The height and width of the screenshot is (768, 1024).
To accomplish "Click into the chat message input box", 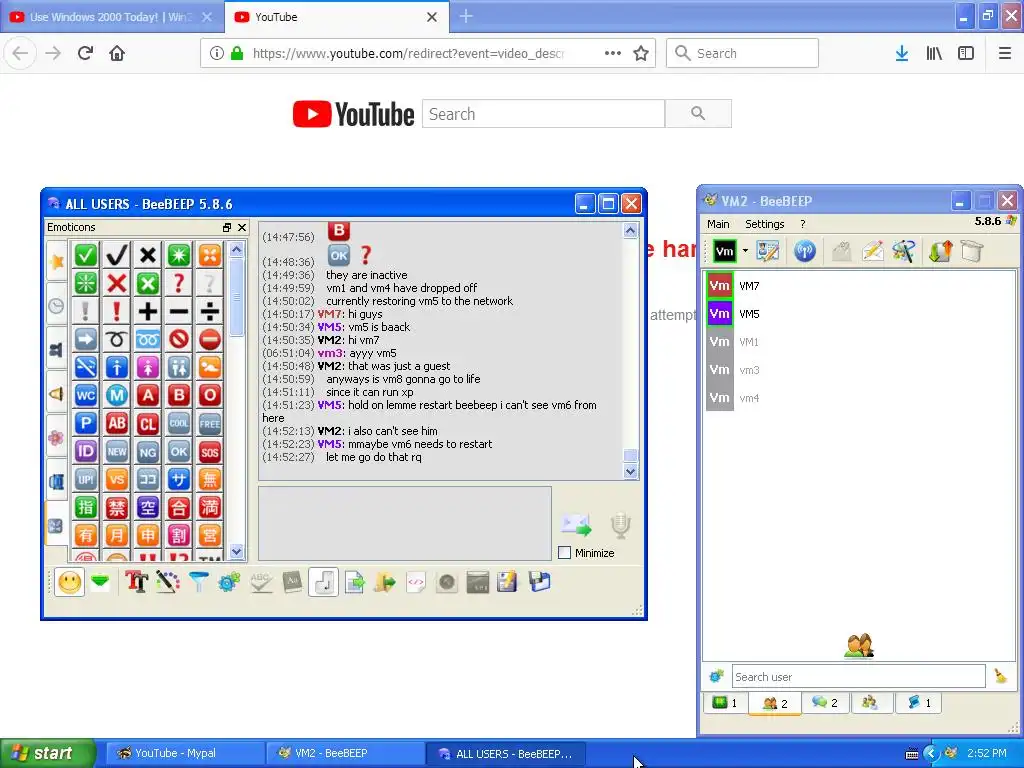I will point(405,523).
